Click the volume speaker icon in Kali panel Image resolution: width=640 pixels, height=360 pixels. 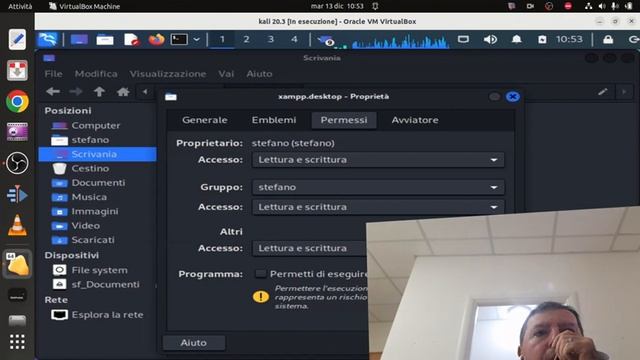[x=490, y=40]
